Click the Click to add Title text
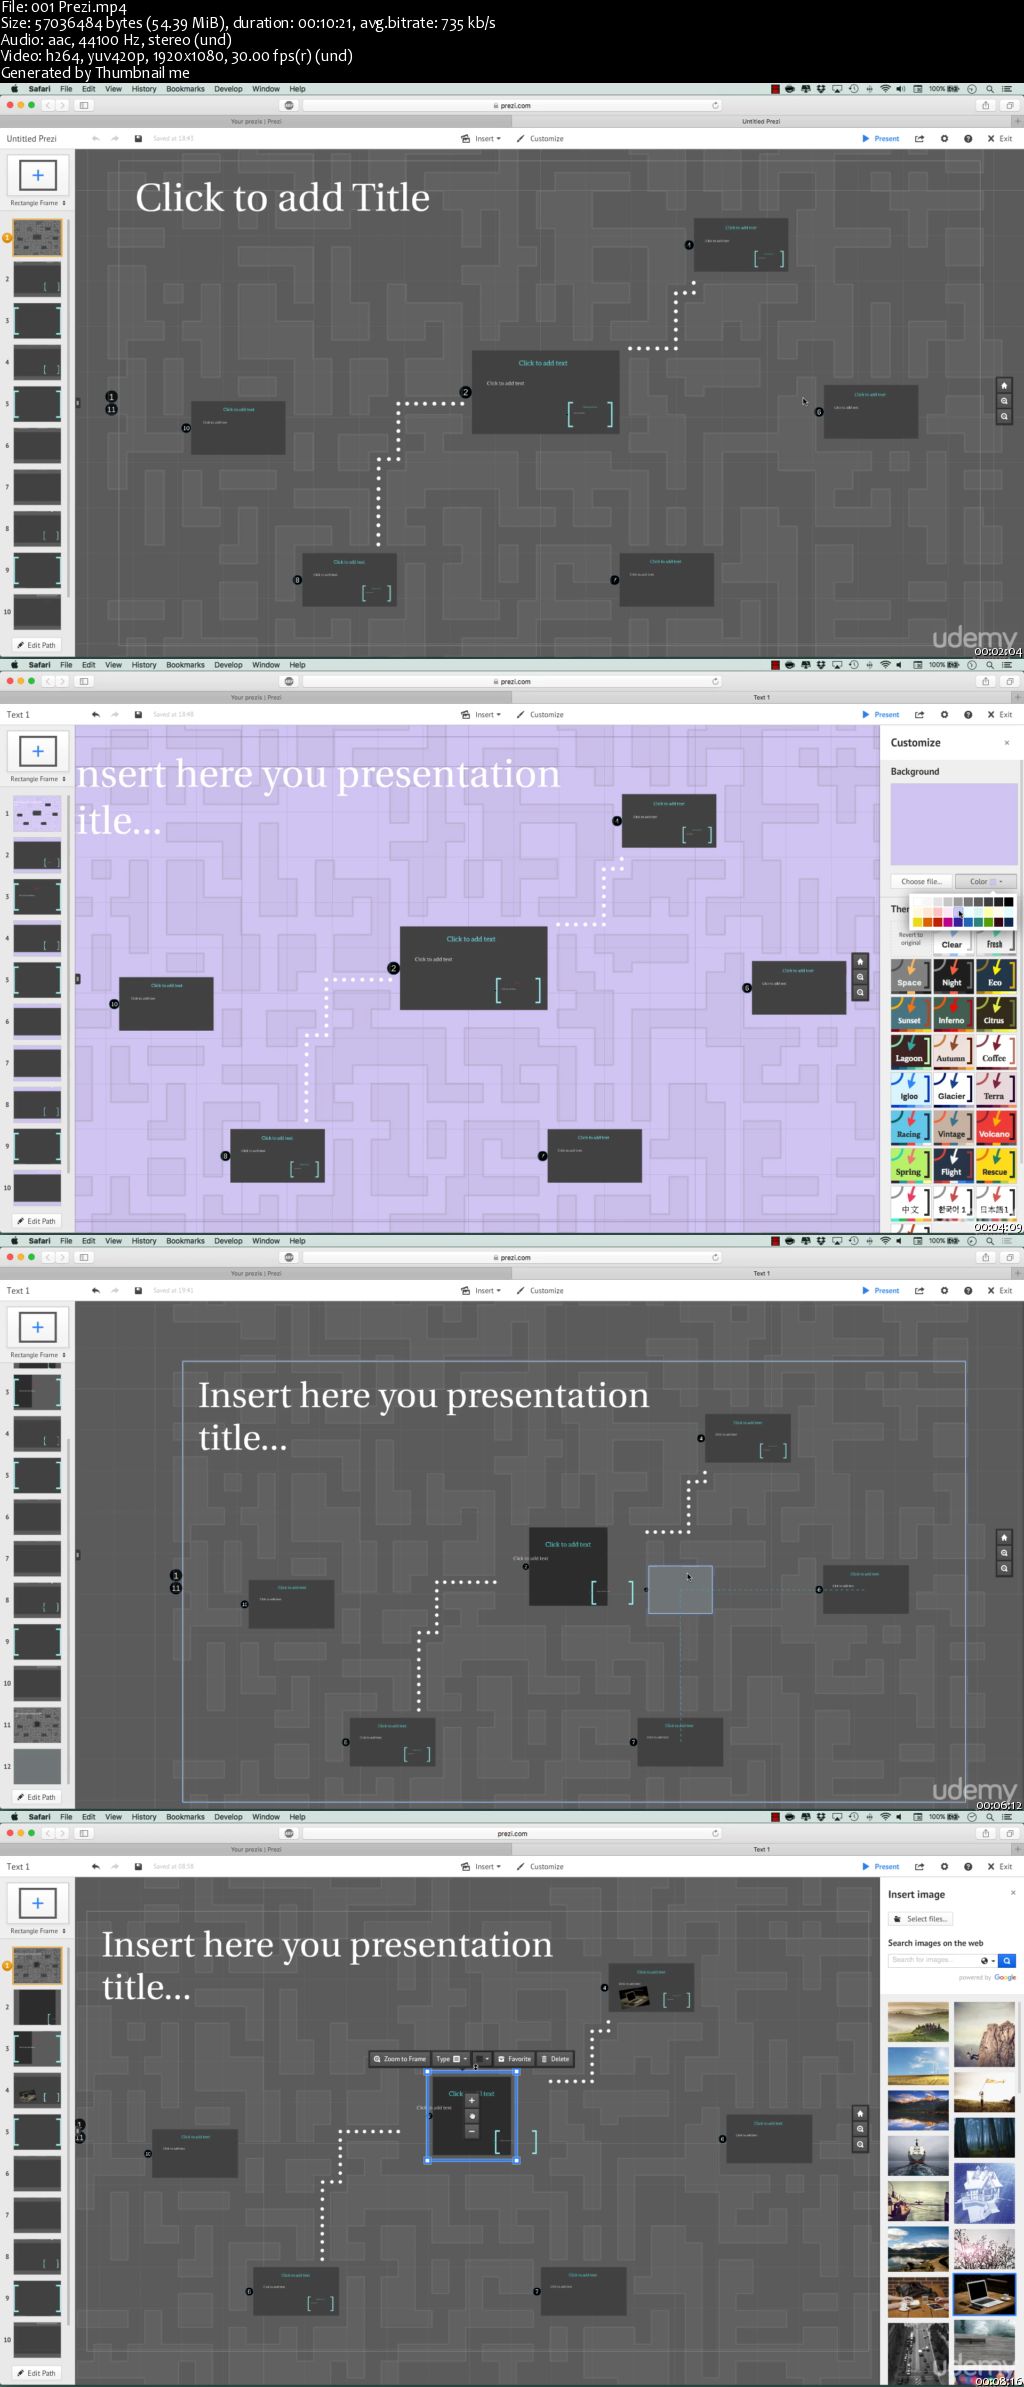 (283, 197)
